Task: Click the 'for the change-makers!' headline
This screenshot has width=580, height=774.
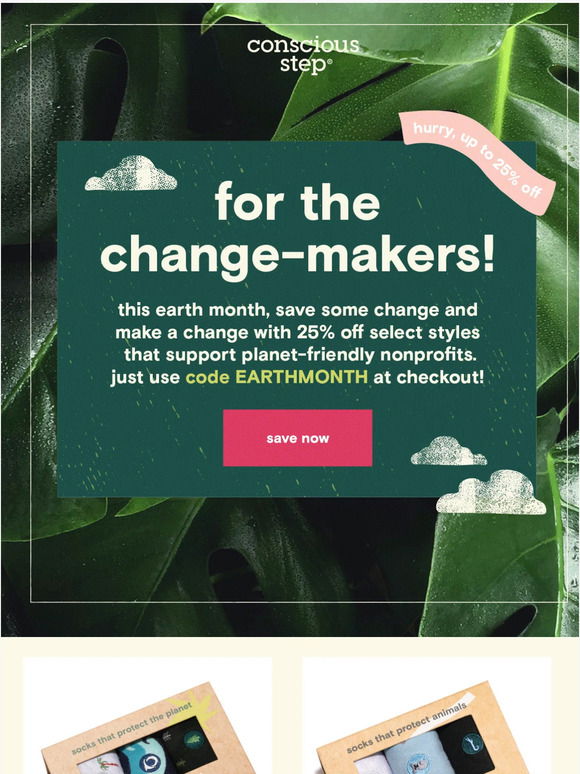Action: [x=298, y=228]
